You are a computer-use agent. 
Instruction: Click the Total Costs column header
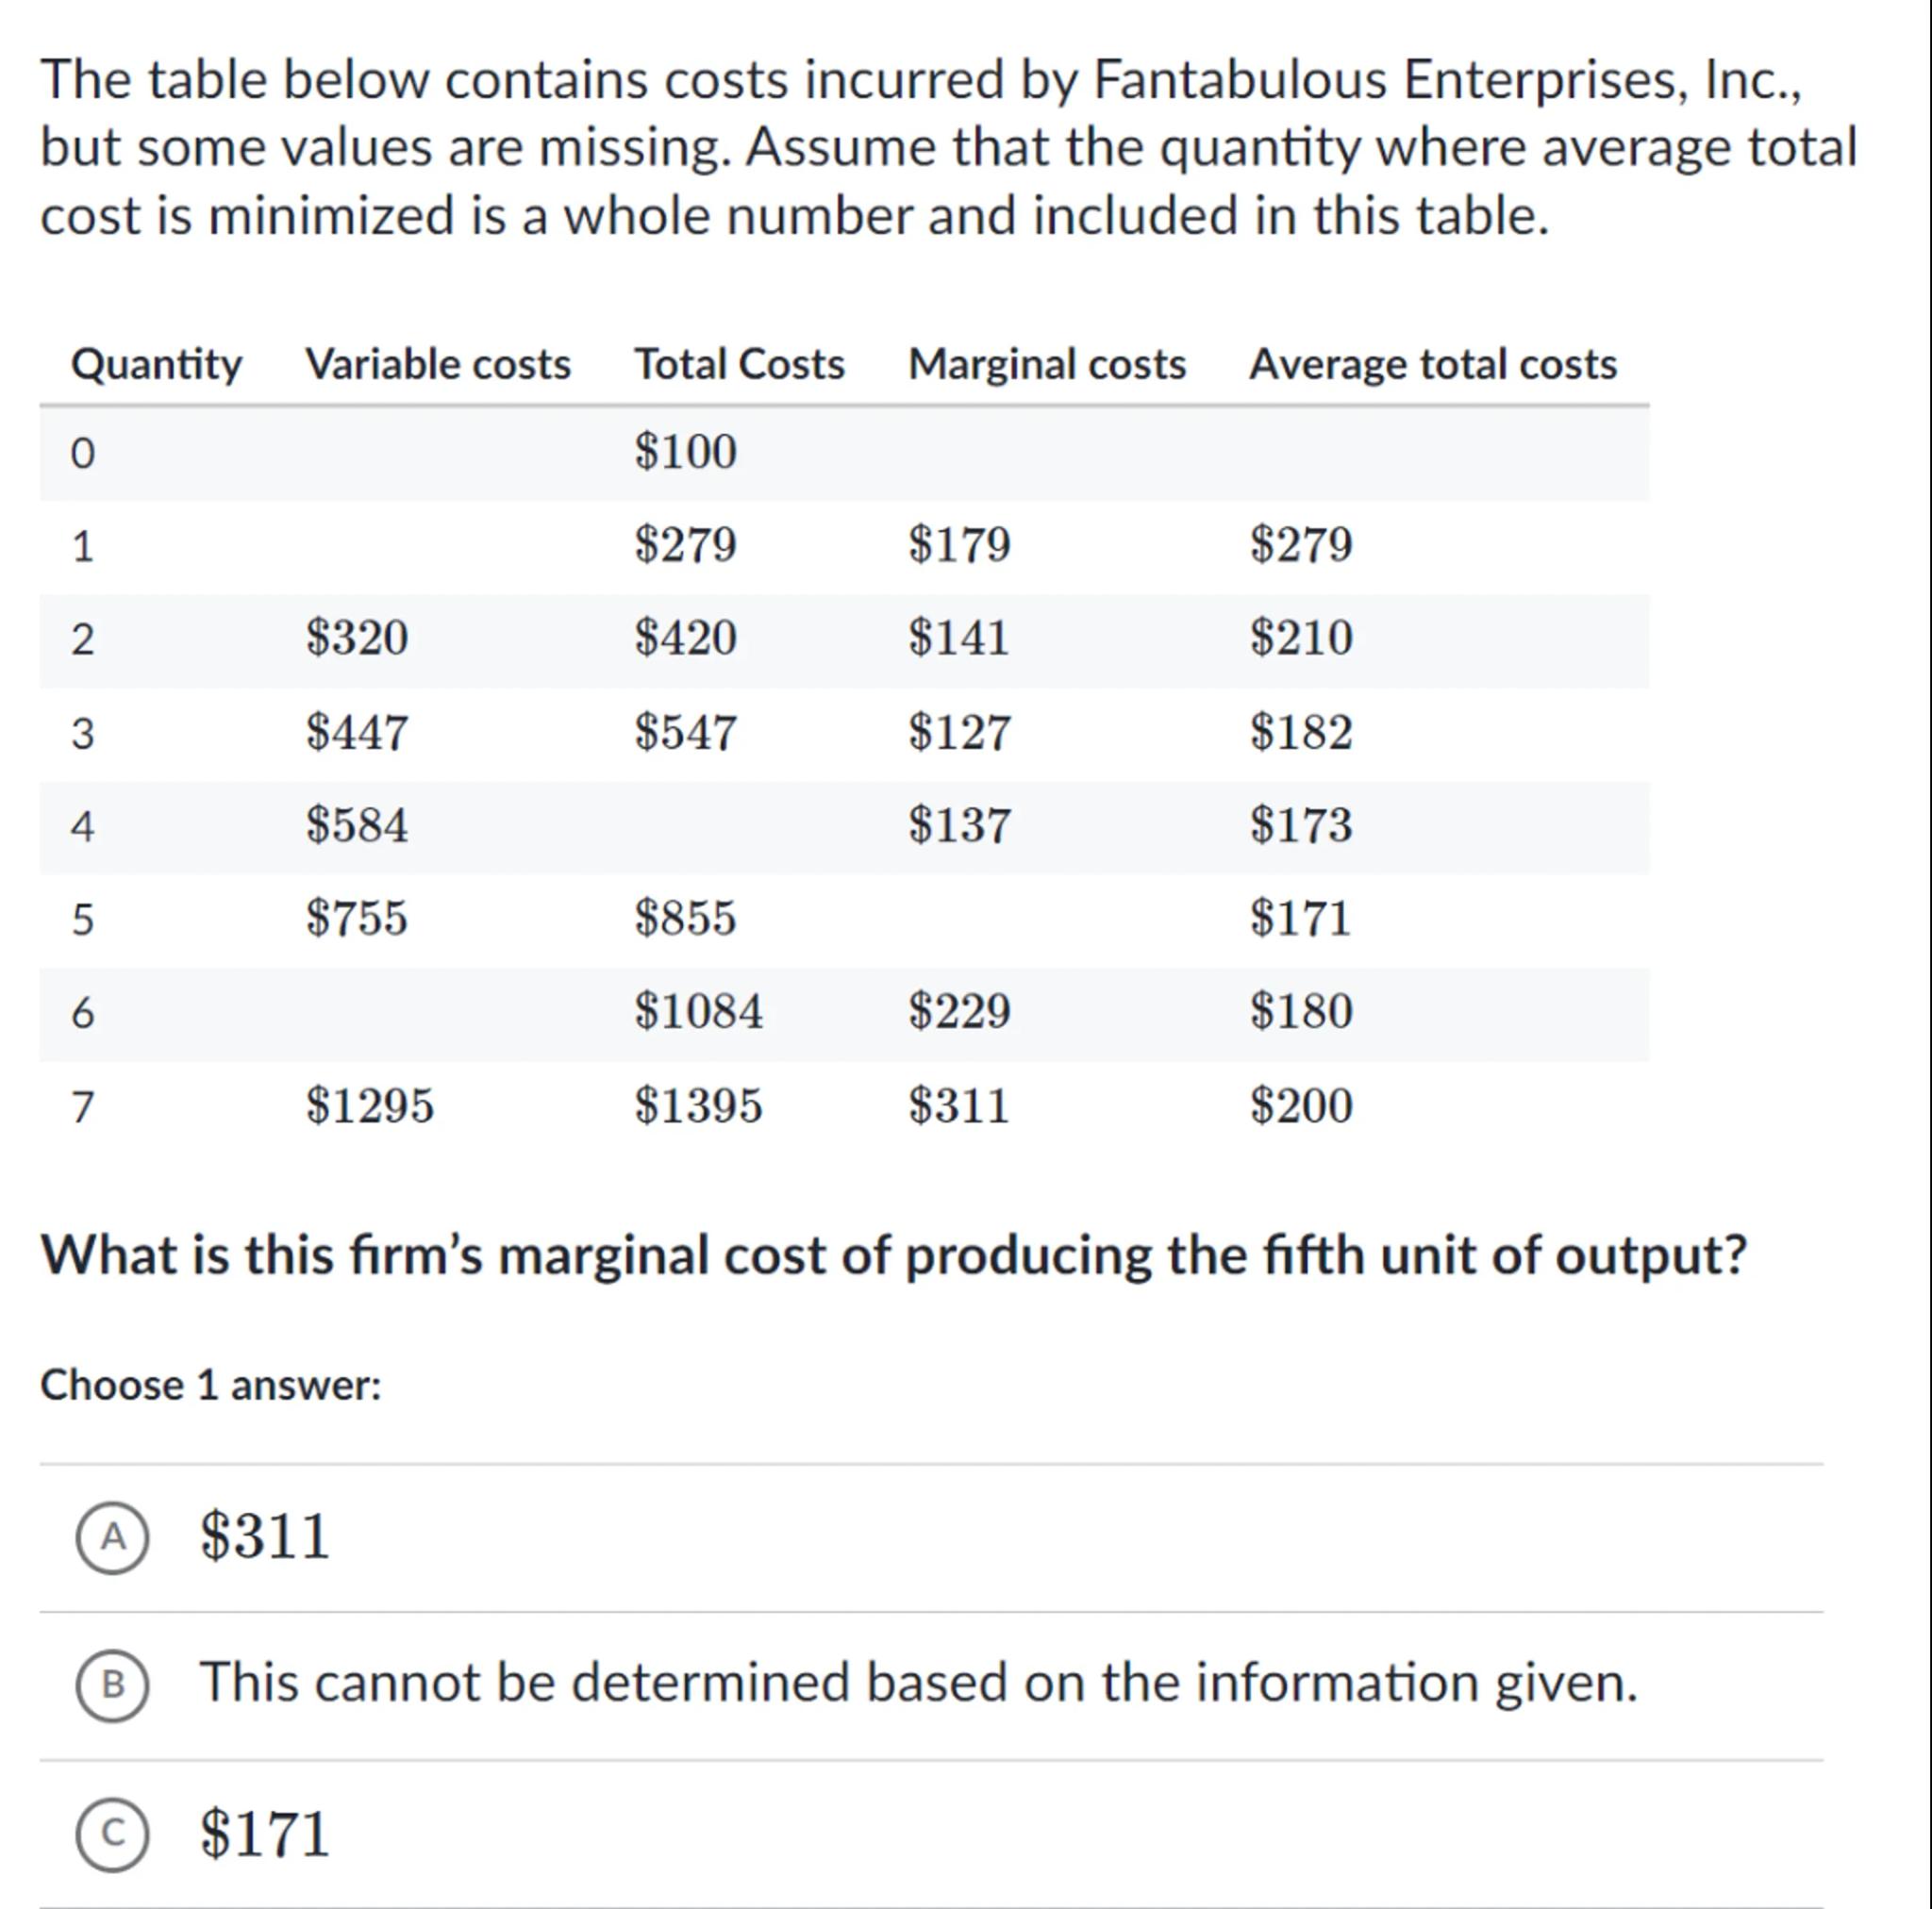(x=739, y=364)
